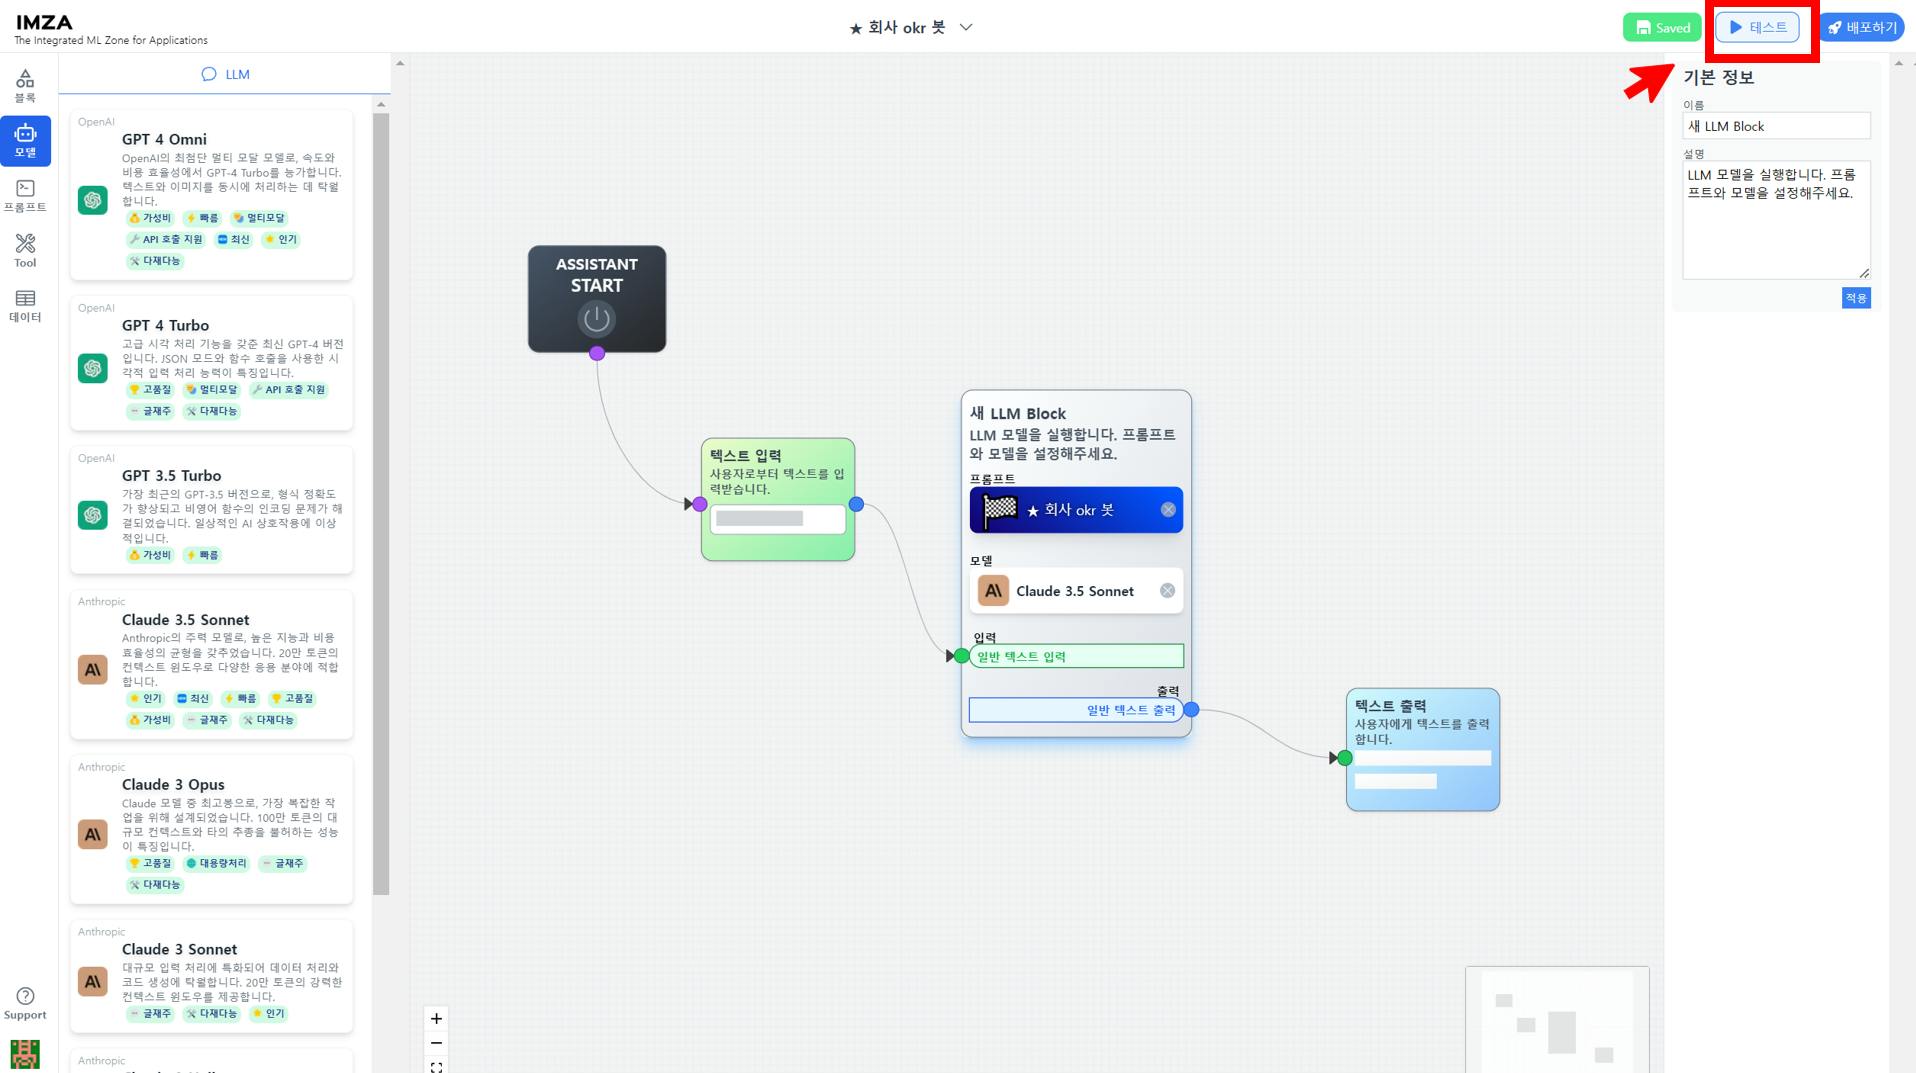Select the LLM tab
Viewport: 1916px width, 1073px height.
(x=225, y=74)
